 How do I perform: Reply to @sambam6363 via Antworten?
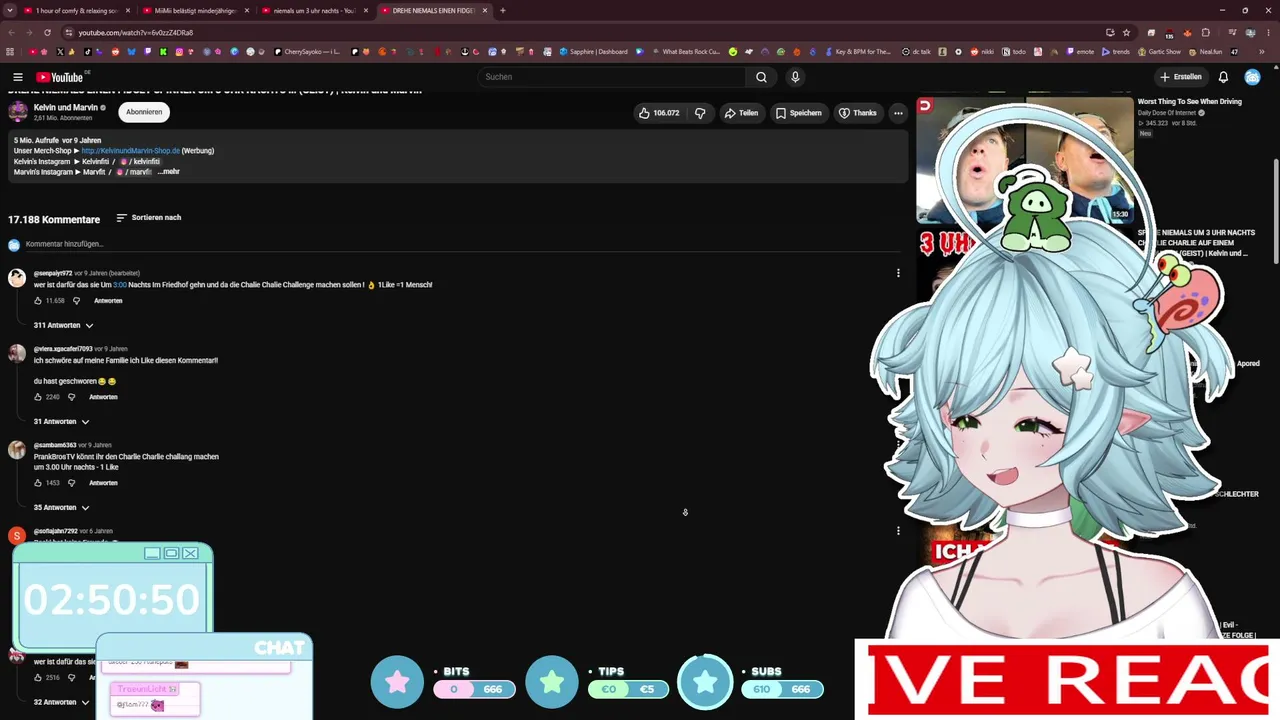pos(103,483)
